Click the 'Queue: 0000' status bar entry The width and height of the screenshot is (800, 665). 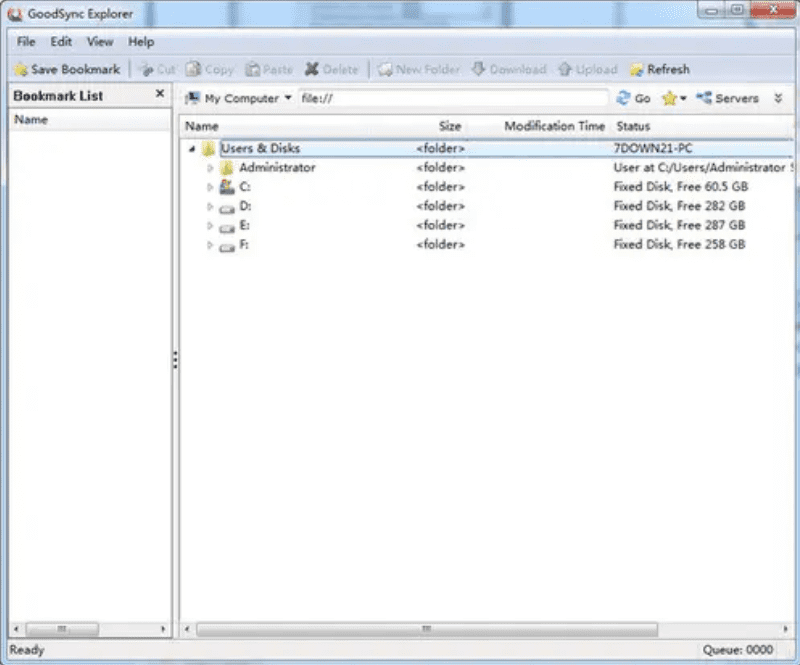click(x=737, y=650)
